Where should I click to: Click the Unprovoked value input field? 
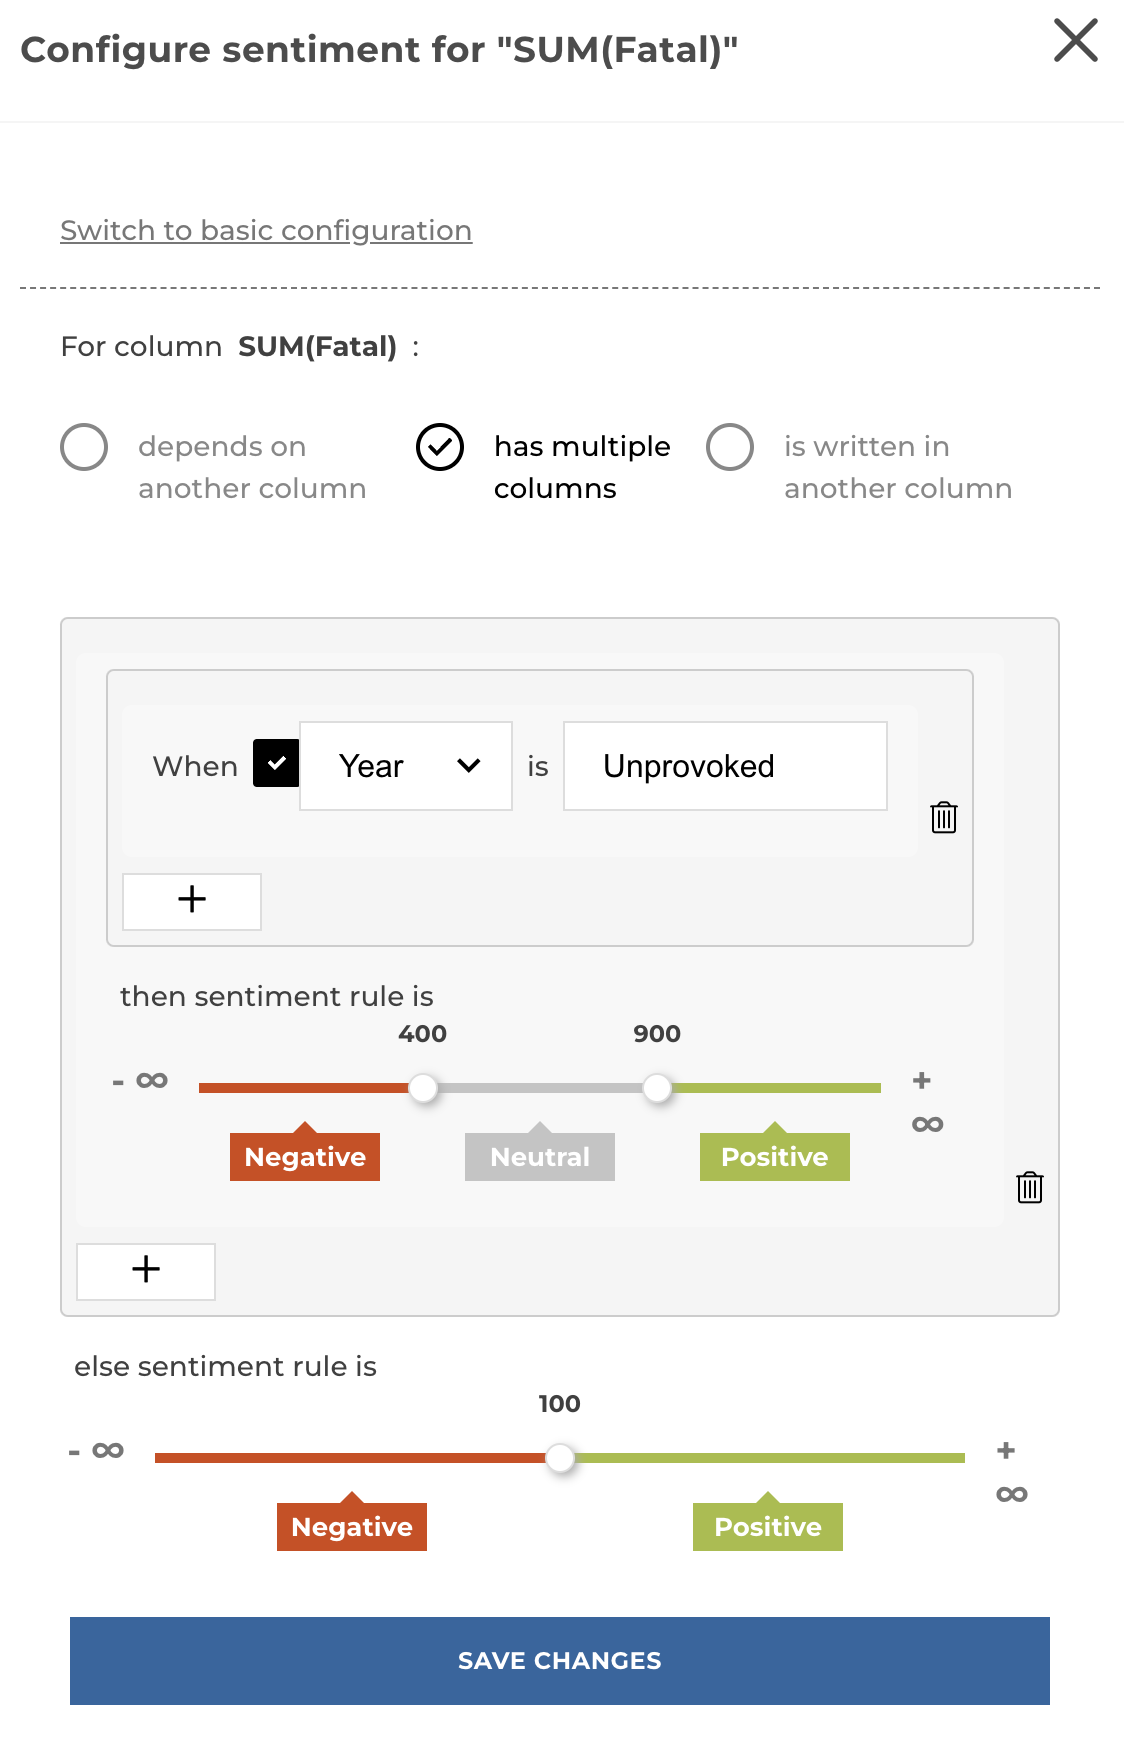point(725,766)
